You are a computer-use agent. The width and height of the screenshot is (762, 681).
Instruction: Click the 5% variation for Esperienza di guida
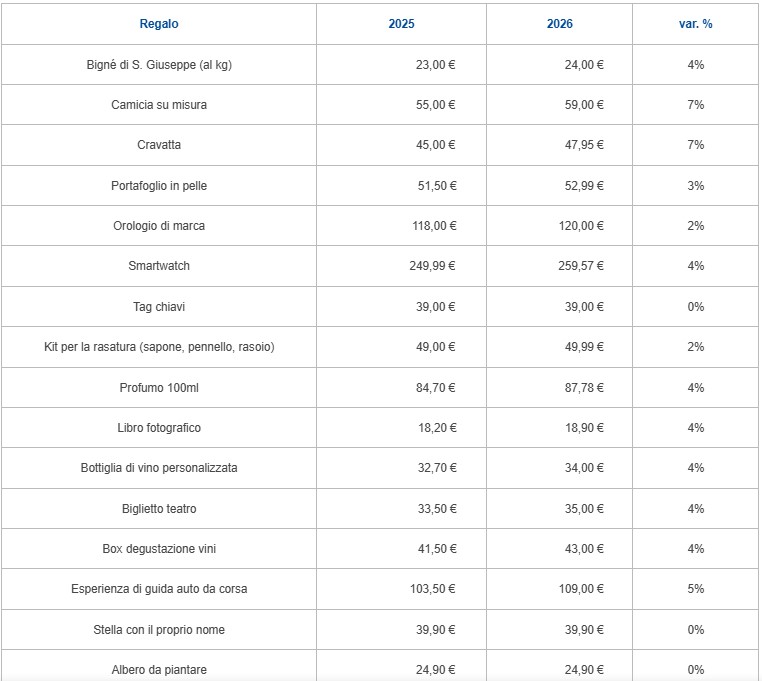(x=696, y=589)
